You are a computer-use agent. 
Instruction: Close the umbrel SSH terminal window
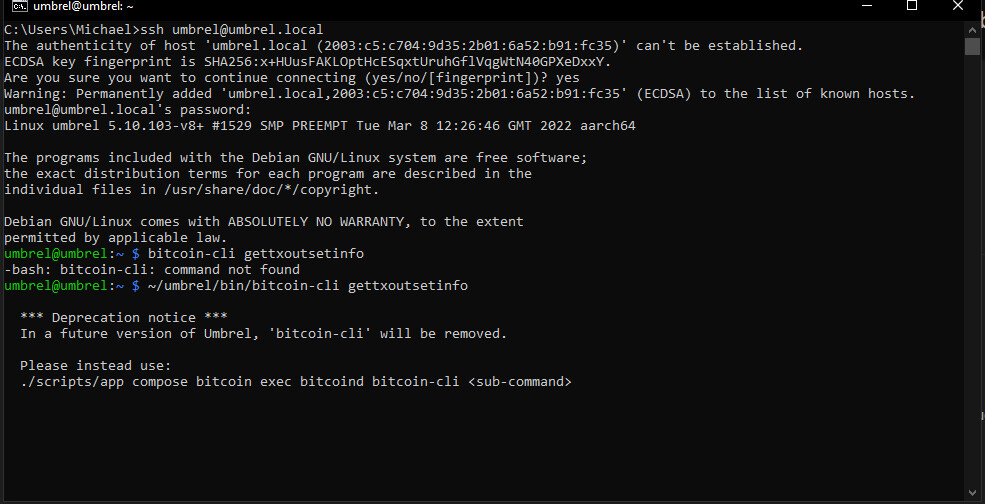957,6
